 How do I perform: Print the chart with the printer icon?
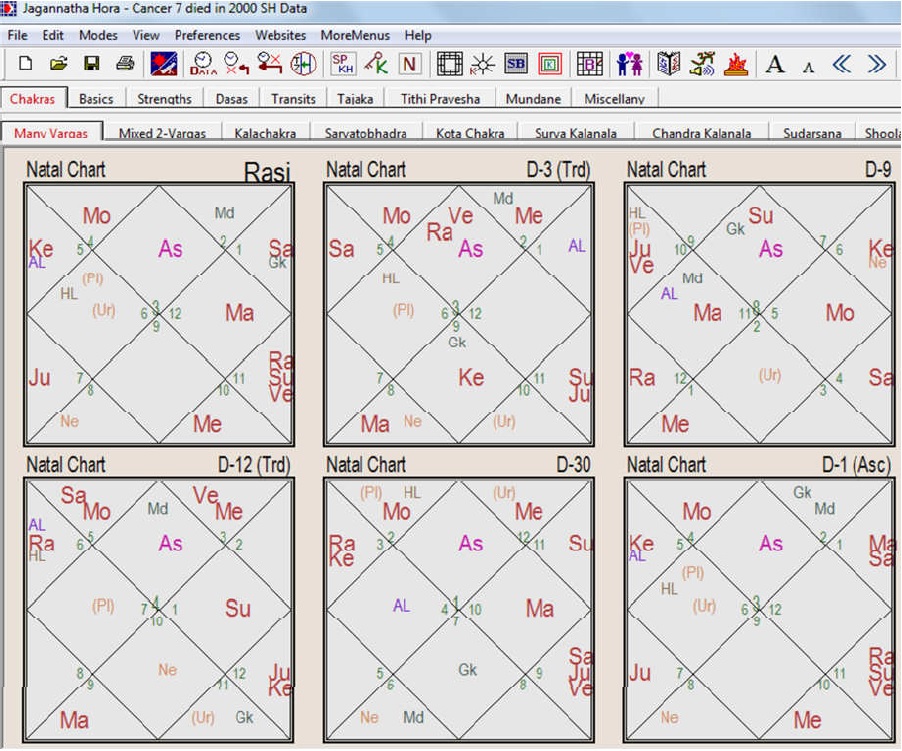pos(125,64)
